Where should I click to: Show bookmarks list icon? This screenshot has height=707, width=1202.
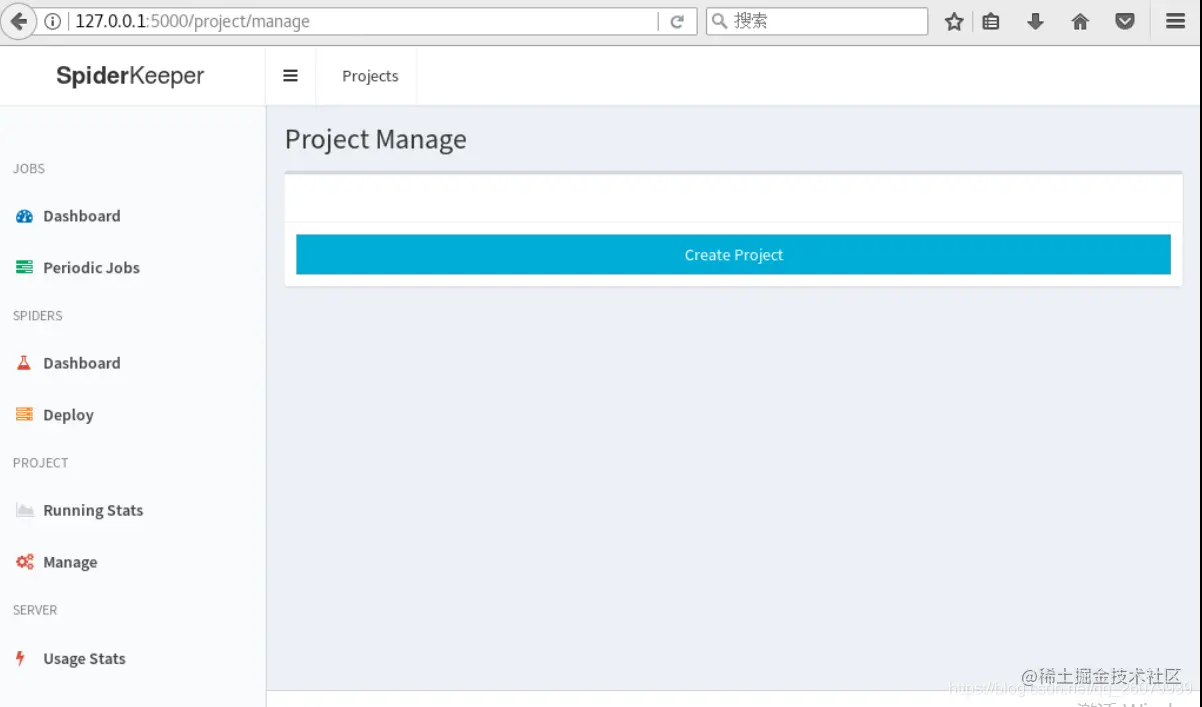(x=991, y=21)
